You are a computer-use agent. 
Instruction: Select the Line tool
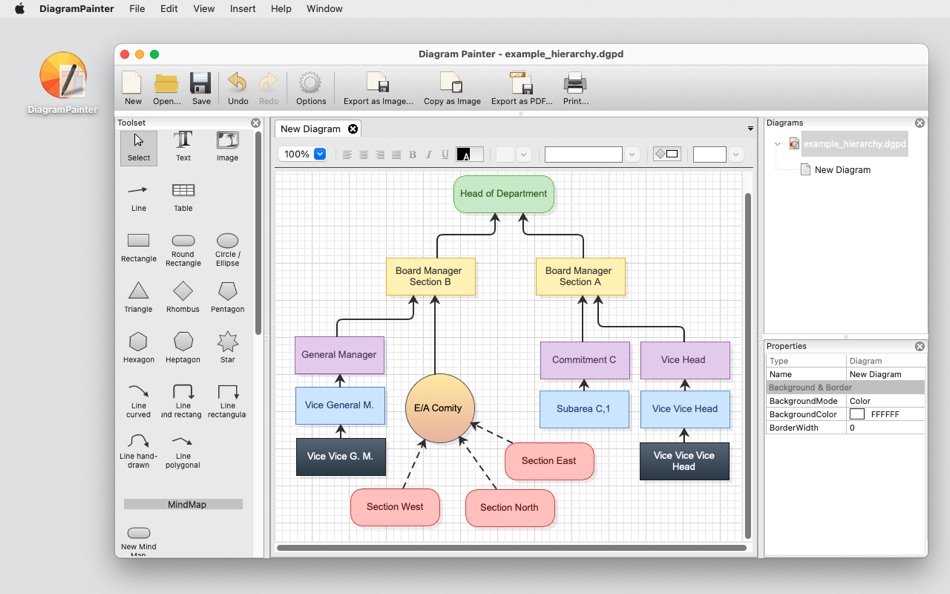pyautogui.click(x=138, y=198)
